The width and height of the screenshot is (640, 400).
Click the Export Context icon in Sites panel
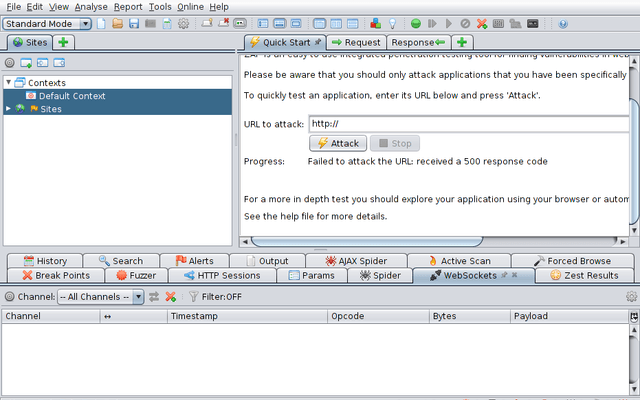59,63
